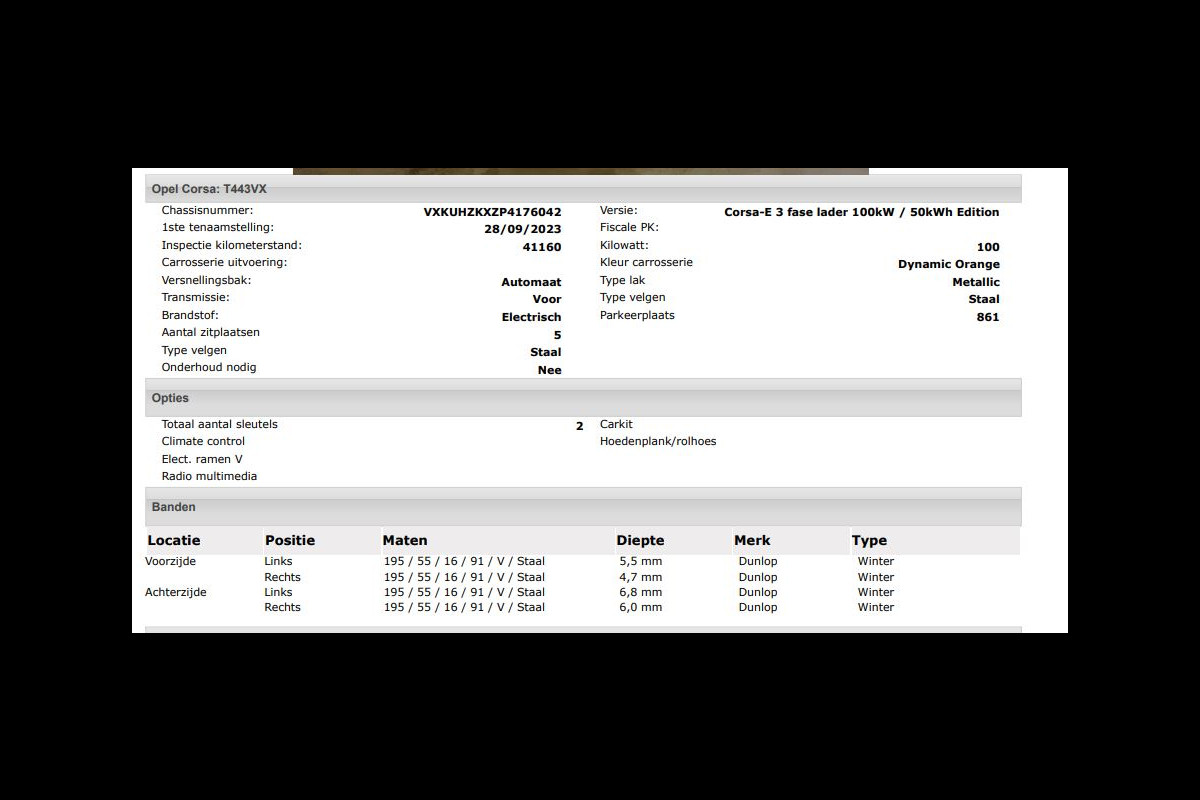Click the chassis number VXKUHZKXZP4176042
This screenshot has width=1200, height=800.
[492, 212]
